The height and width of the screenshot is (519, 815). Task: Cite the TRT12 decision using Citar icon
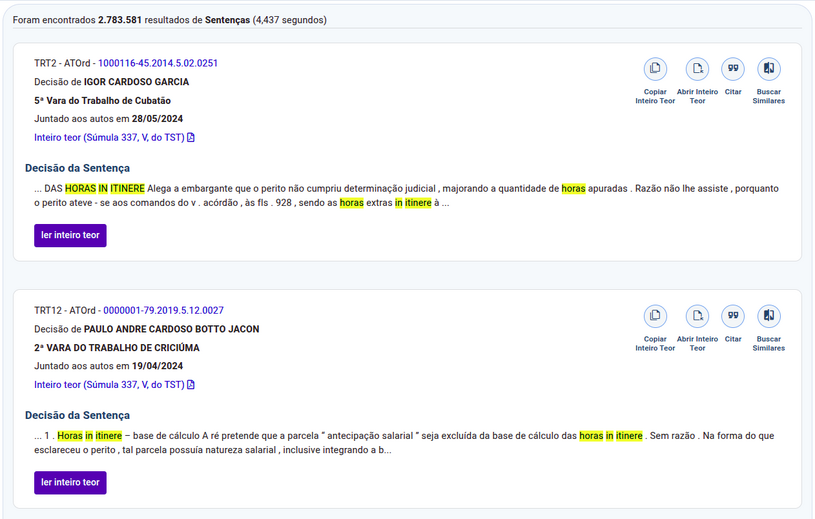(733, 316)
